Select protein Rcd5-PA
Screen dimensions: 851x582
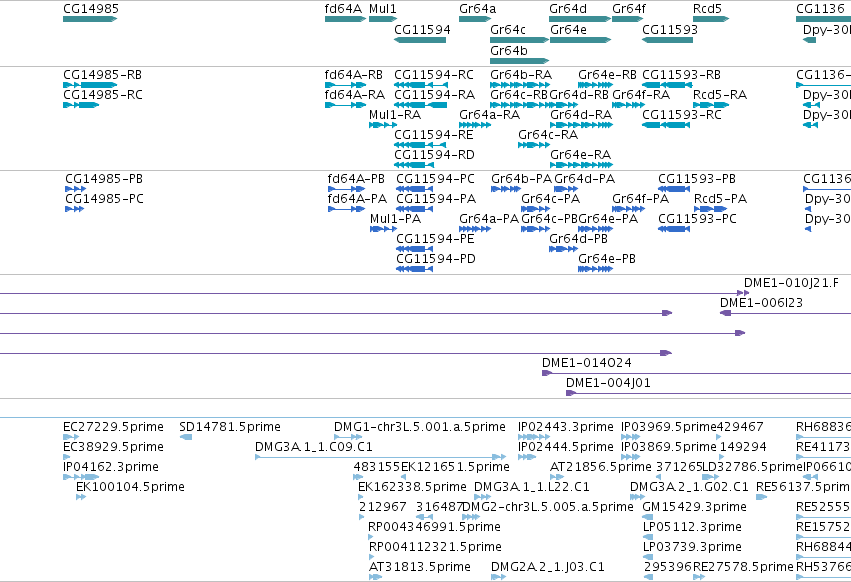[710, 209]
